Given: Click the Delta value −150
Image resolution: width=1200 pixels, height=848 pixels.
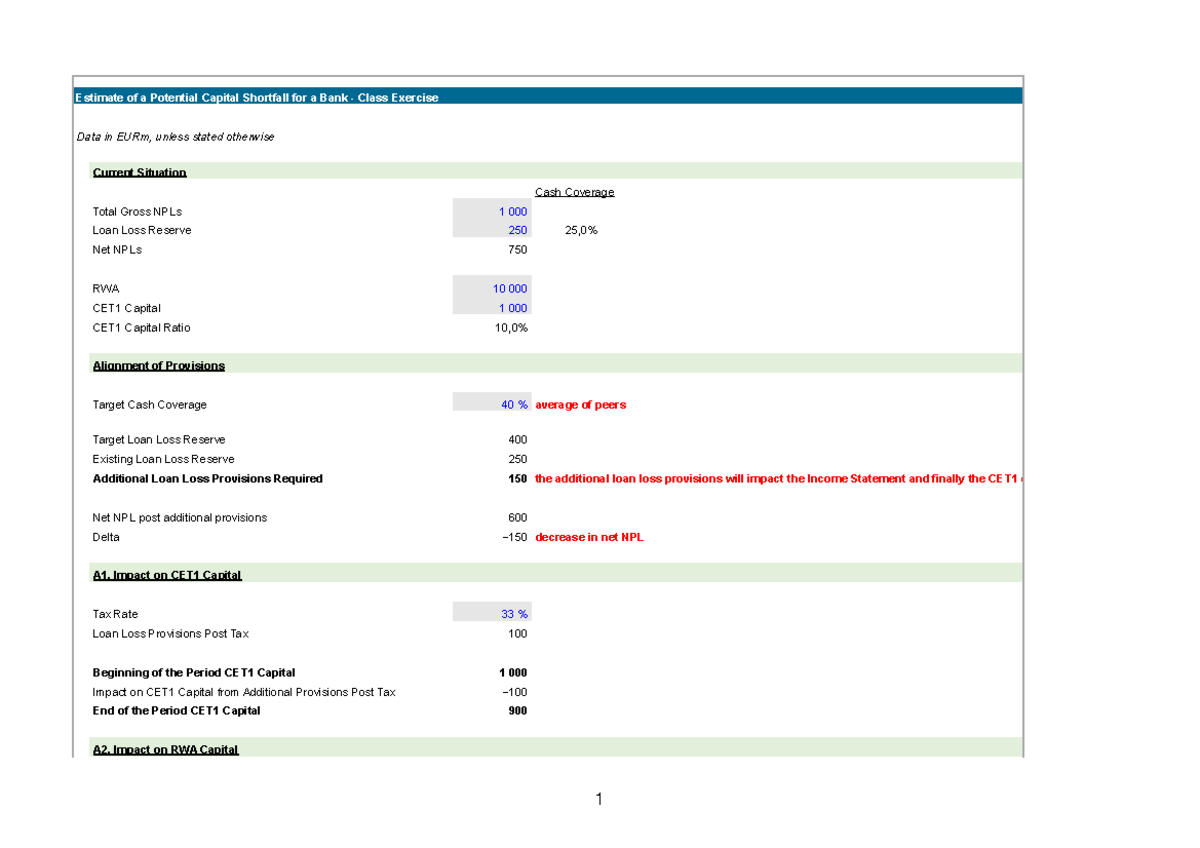Looking at the screenshot, I should coord(514,537).
